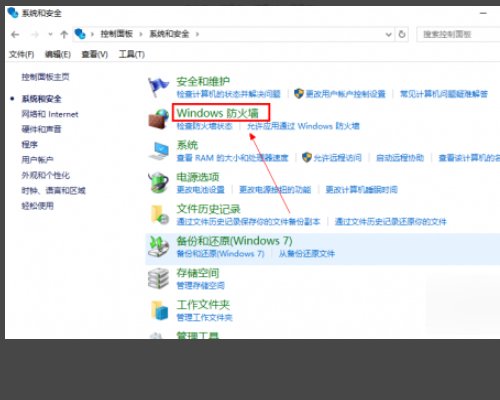
Task: Click the 备份和还原(Windows 7) drive icon
Action: tap(158, 246)
